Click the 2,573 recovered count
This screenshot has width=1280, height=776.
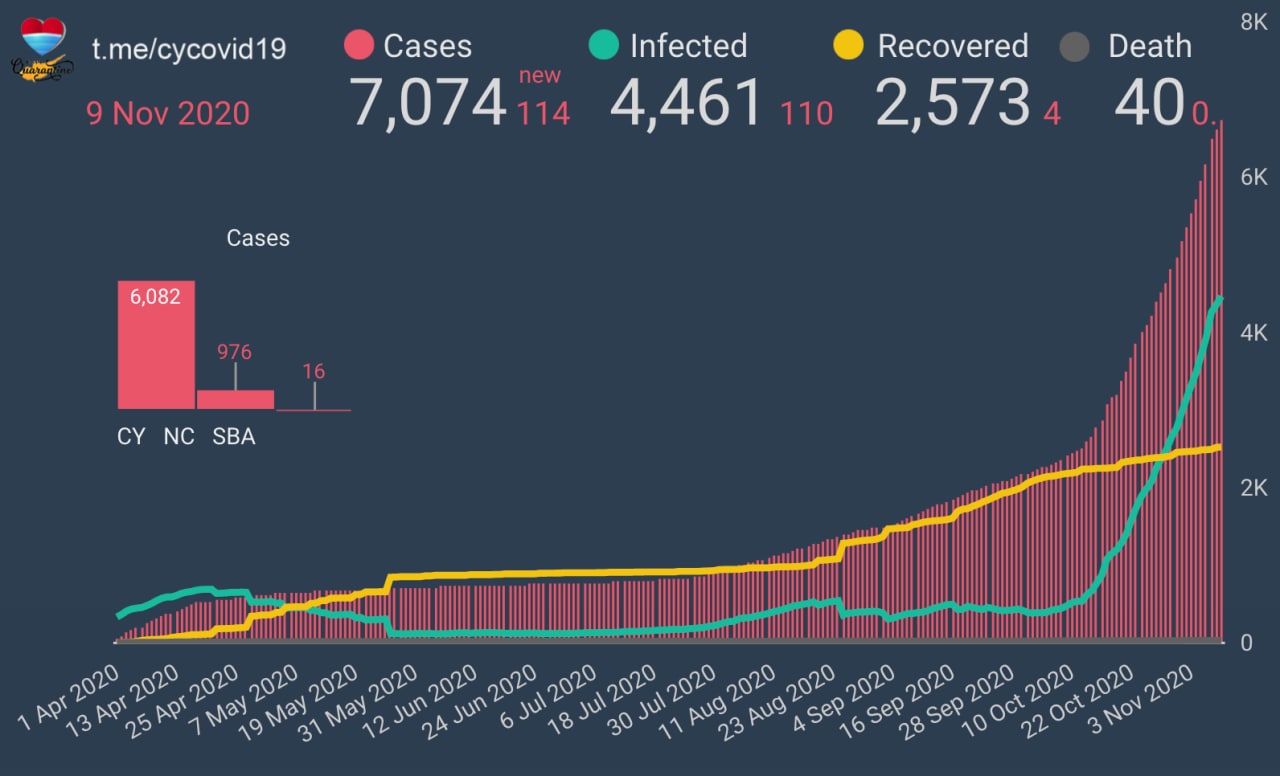pos(951,103)
